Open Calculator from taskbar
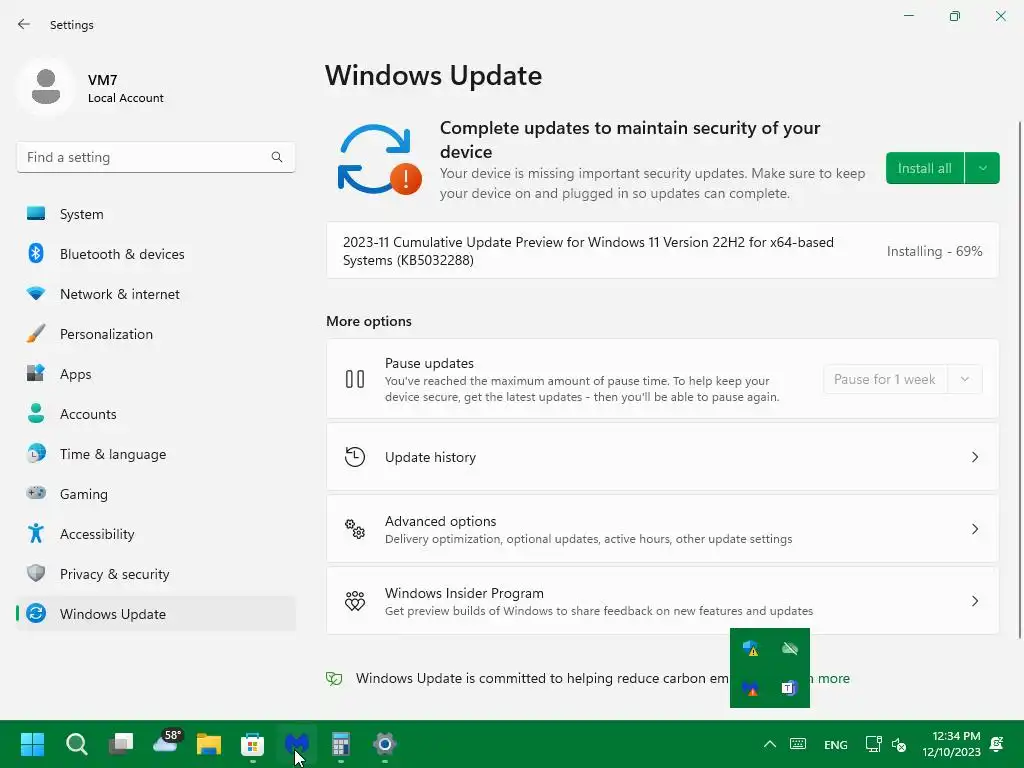The height and width of the screenshot is (768, 1024). 341,744
